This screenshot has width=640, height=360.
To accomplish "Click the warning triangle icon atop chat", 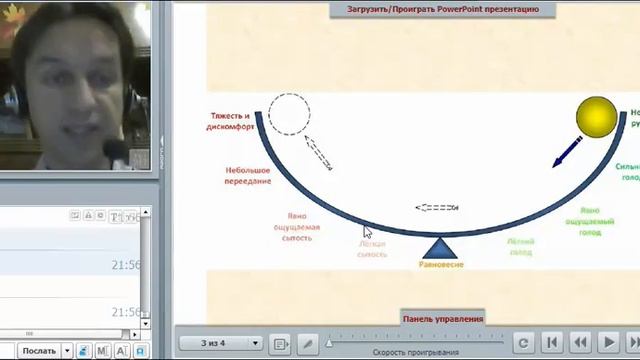I will (x=88, y=216).
